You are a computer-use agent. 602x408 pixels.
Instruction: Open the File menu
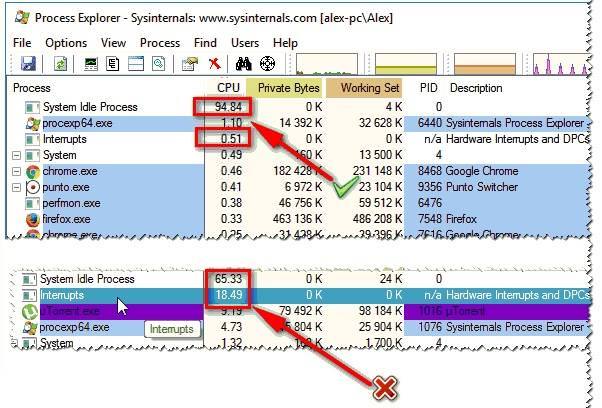point(22,43)
